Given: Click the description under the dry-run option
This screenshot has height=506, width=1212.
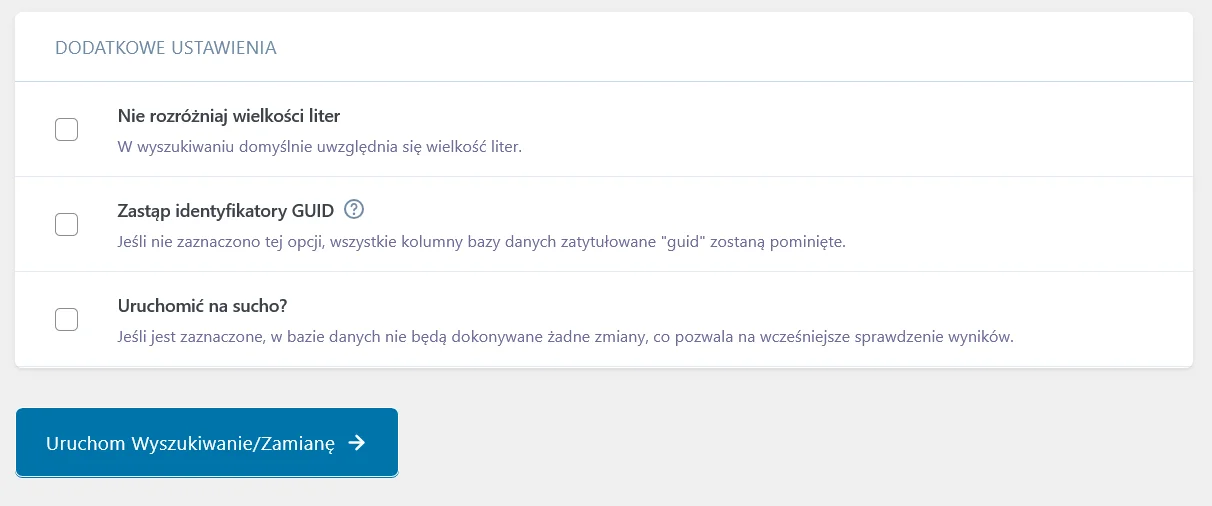Looking at the screenshot, I should coord(565,336).
